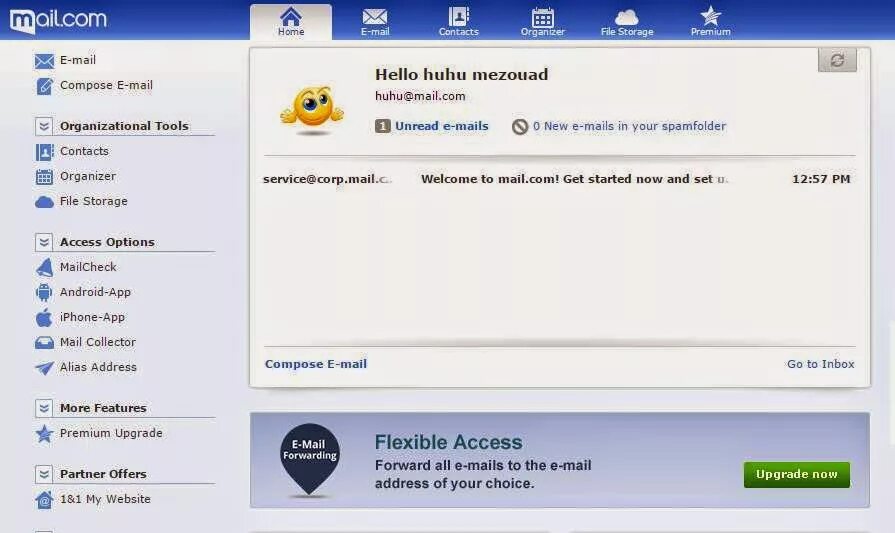This screenshot has height=533, width=895.
Task: Click the iPhone-App apple icon
Action: click(x=44, y=317)
